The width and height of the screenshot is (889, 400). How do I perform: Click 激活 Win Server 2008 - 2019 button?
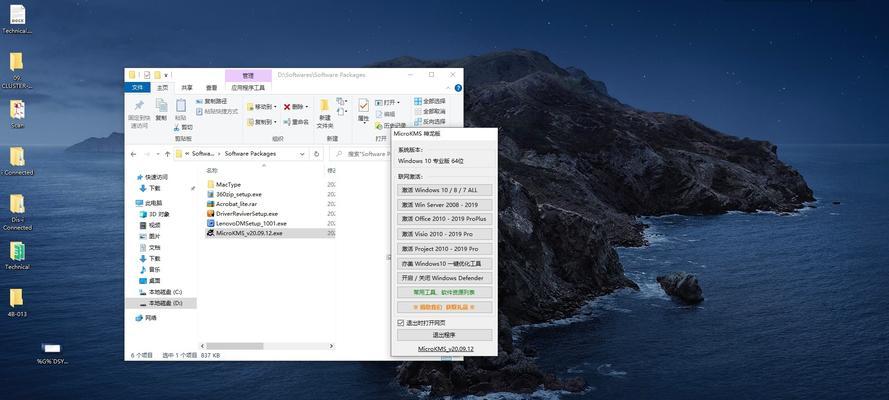coord(444,205)
